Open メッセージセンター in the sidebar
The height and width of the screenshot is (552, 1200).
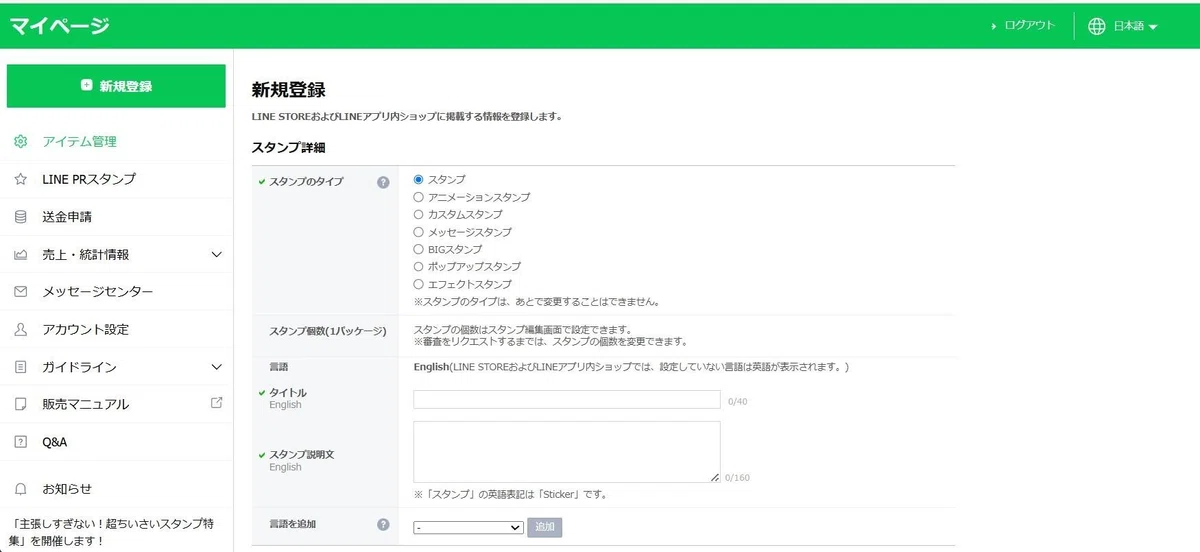(x=98, y=292)
